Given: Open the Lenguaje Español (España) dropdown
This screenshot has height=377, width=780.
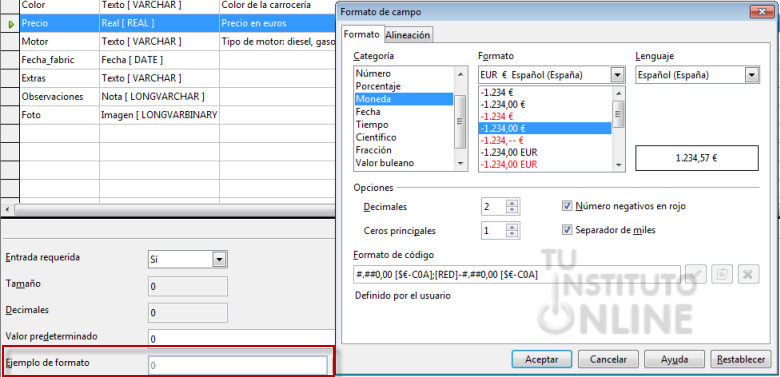Looking at the screenshot, I should (752, 75).
